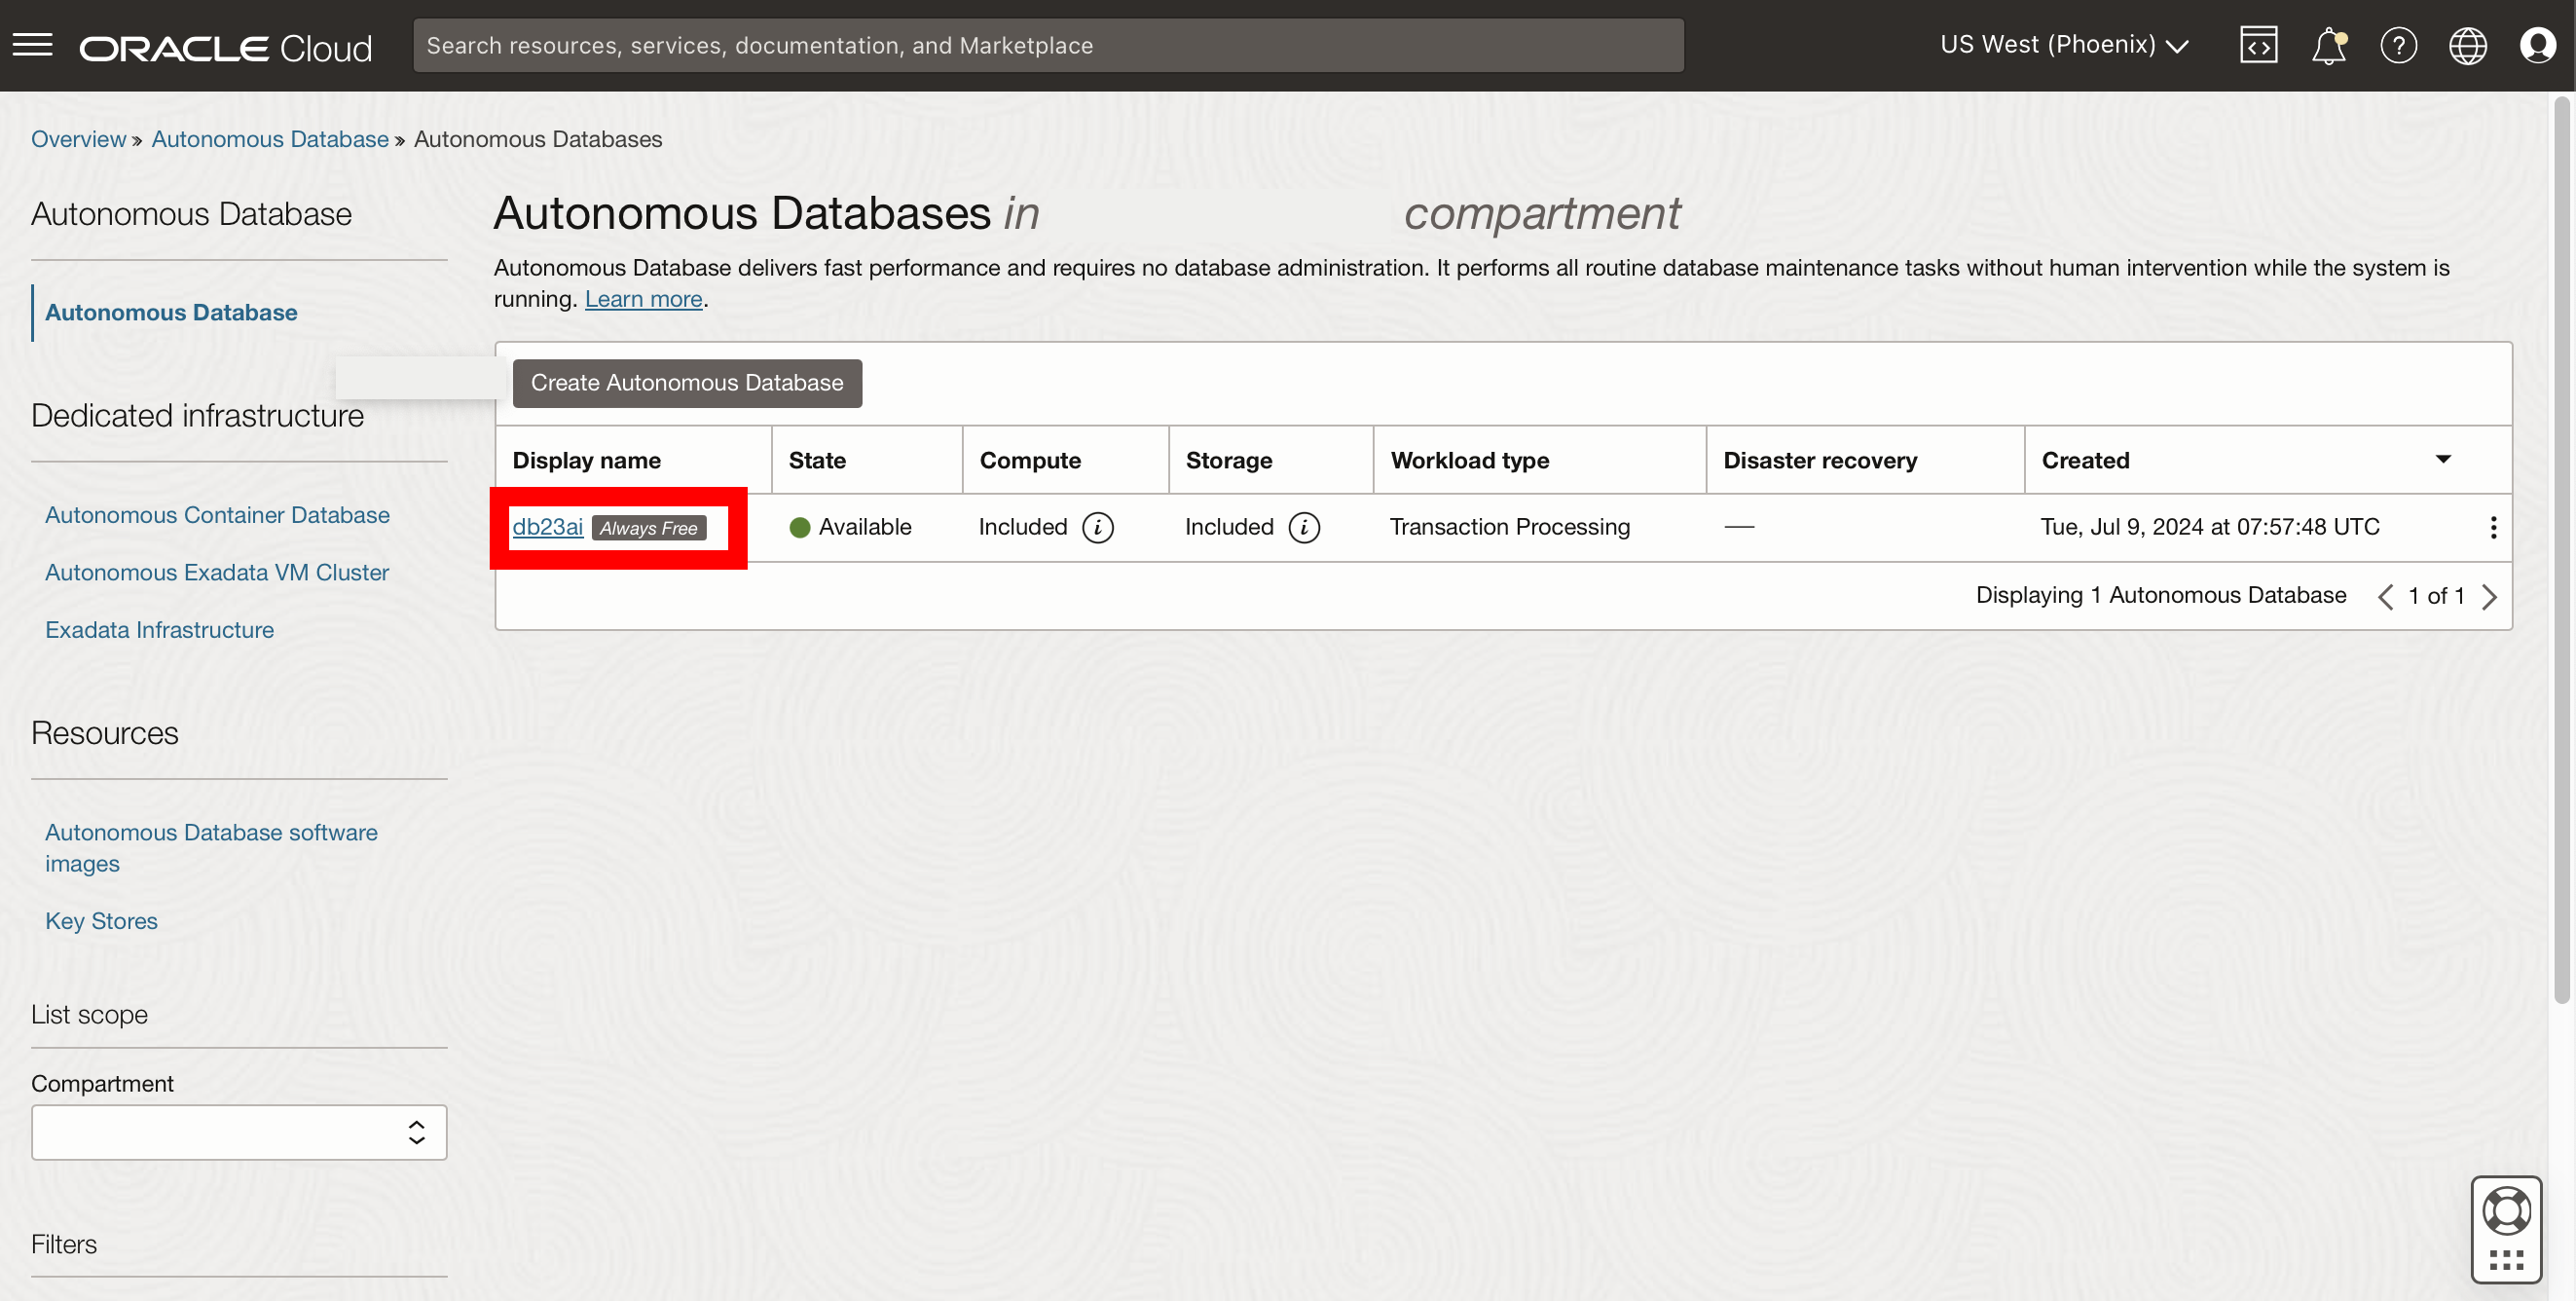
Task: Click the Workload type column header
Action: (1470, 460)
